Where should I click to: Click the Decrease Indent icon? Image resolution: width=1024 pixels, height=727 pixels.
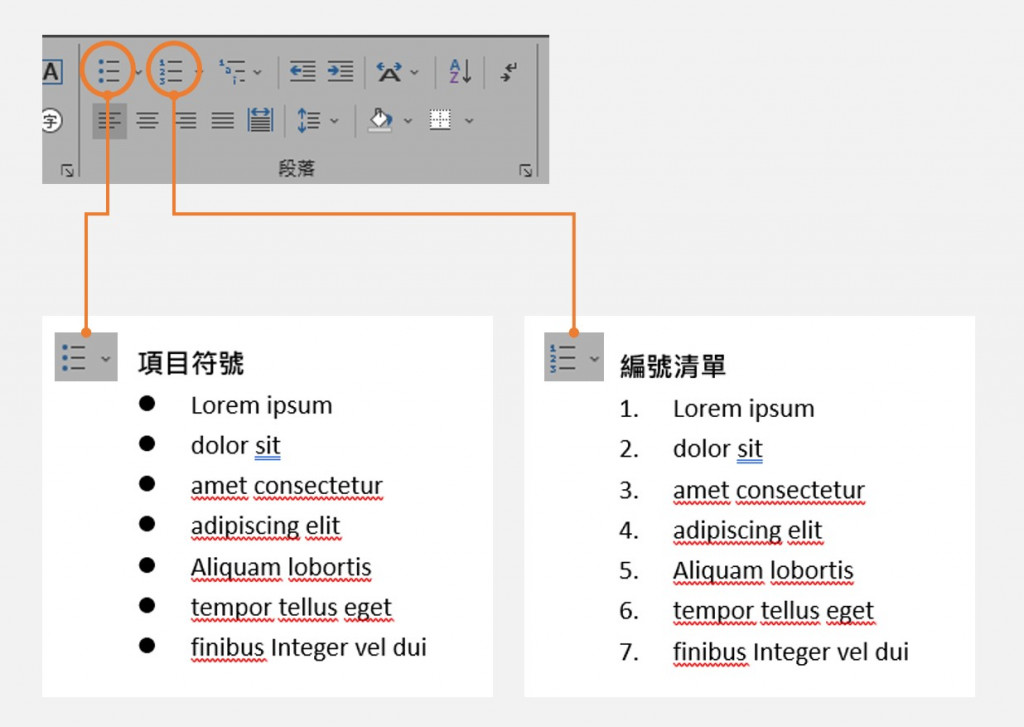pyautogui.click(x=302, y=71)
